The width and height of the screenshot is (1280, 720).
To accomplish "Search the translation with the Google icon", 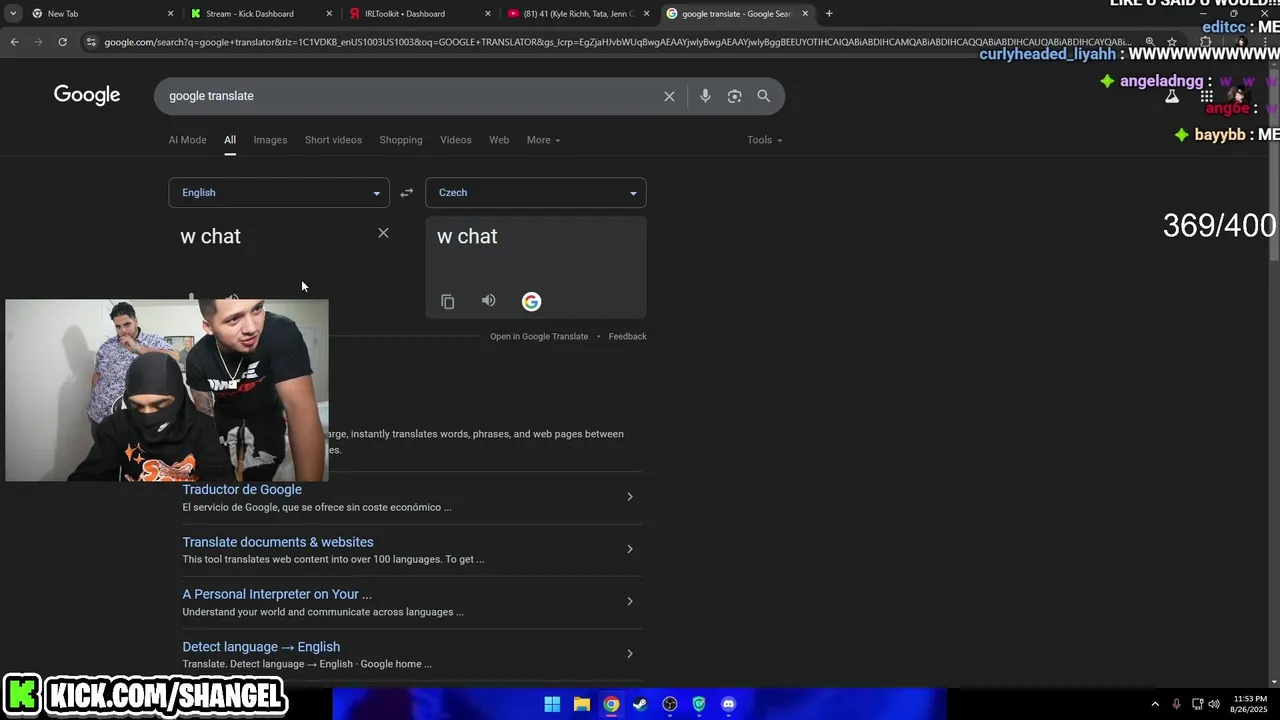I will pos(531,302).
